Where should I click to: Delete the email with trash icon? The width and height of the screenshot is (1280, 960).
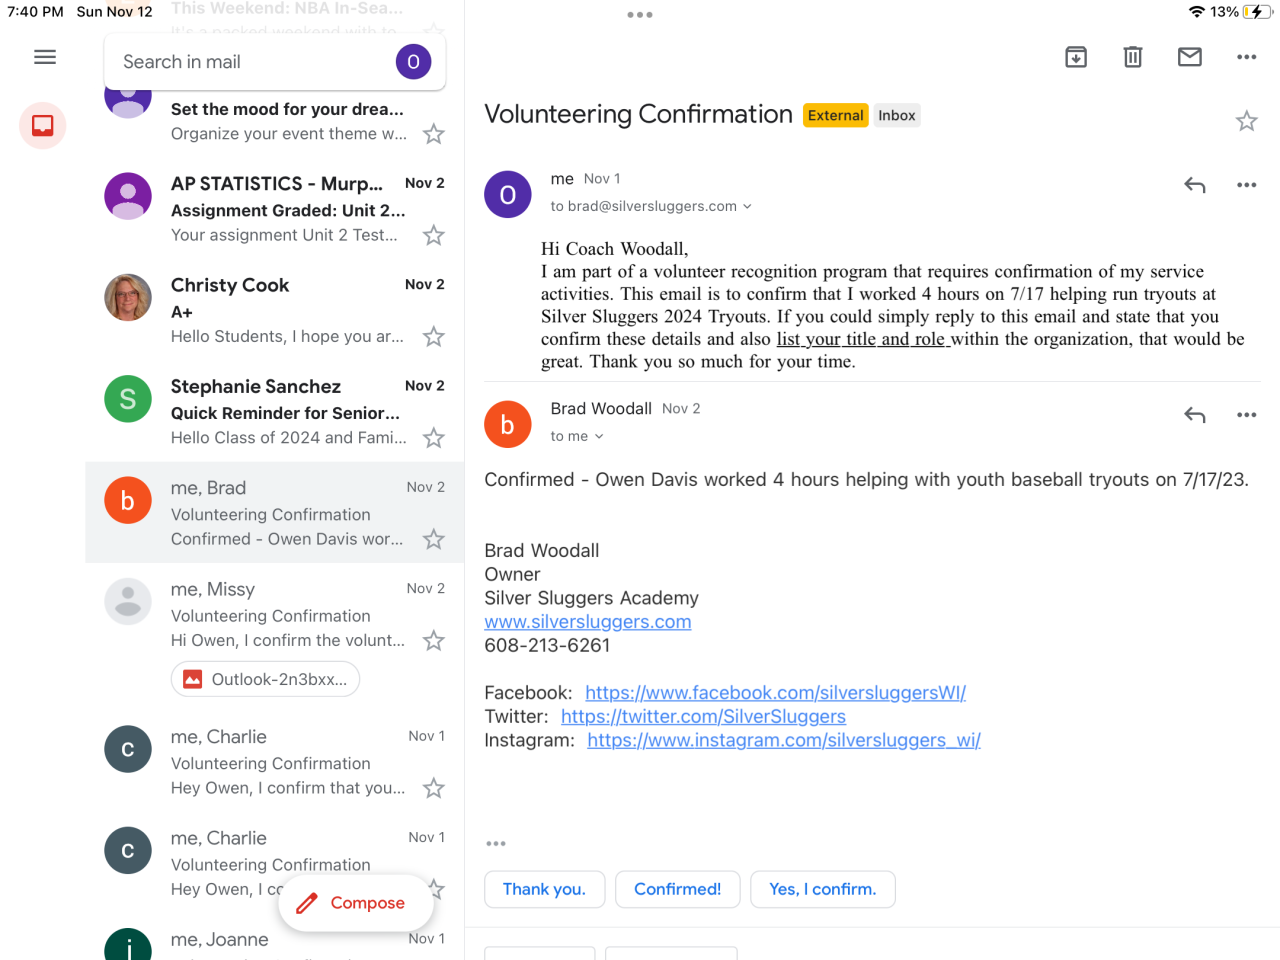click(x=1132, y=57)
